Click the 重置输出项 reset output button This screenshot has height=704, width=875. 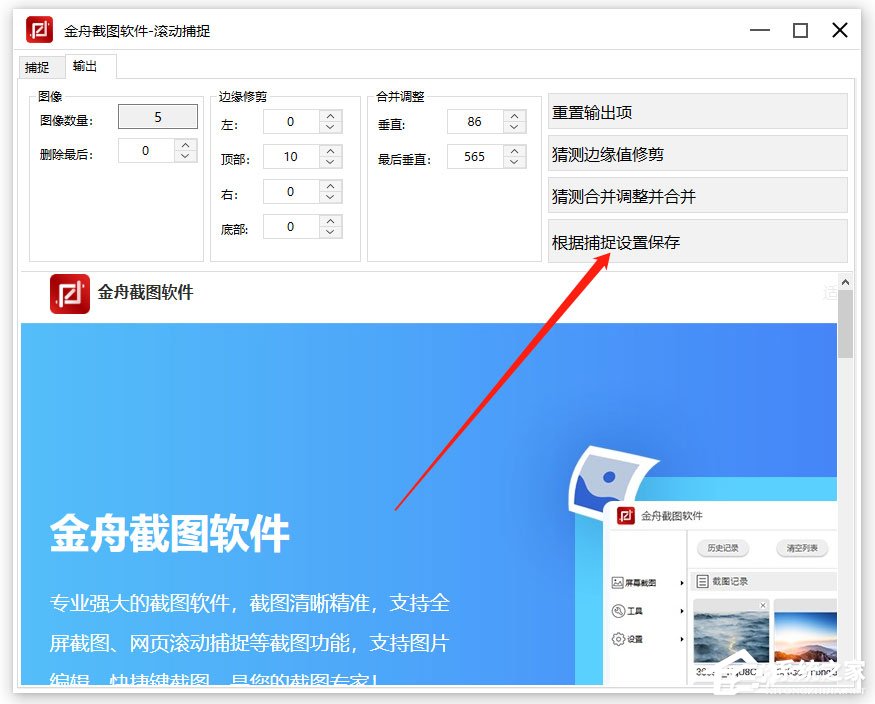[x=694, y=111]
